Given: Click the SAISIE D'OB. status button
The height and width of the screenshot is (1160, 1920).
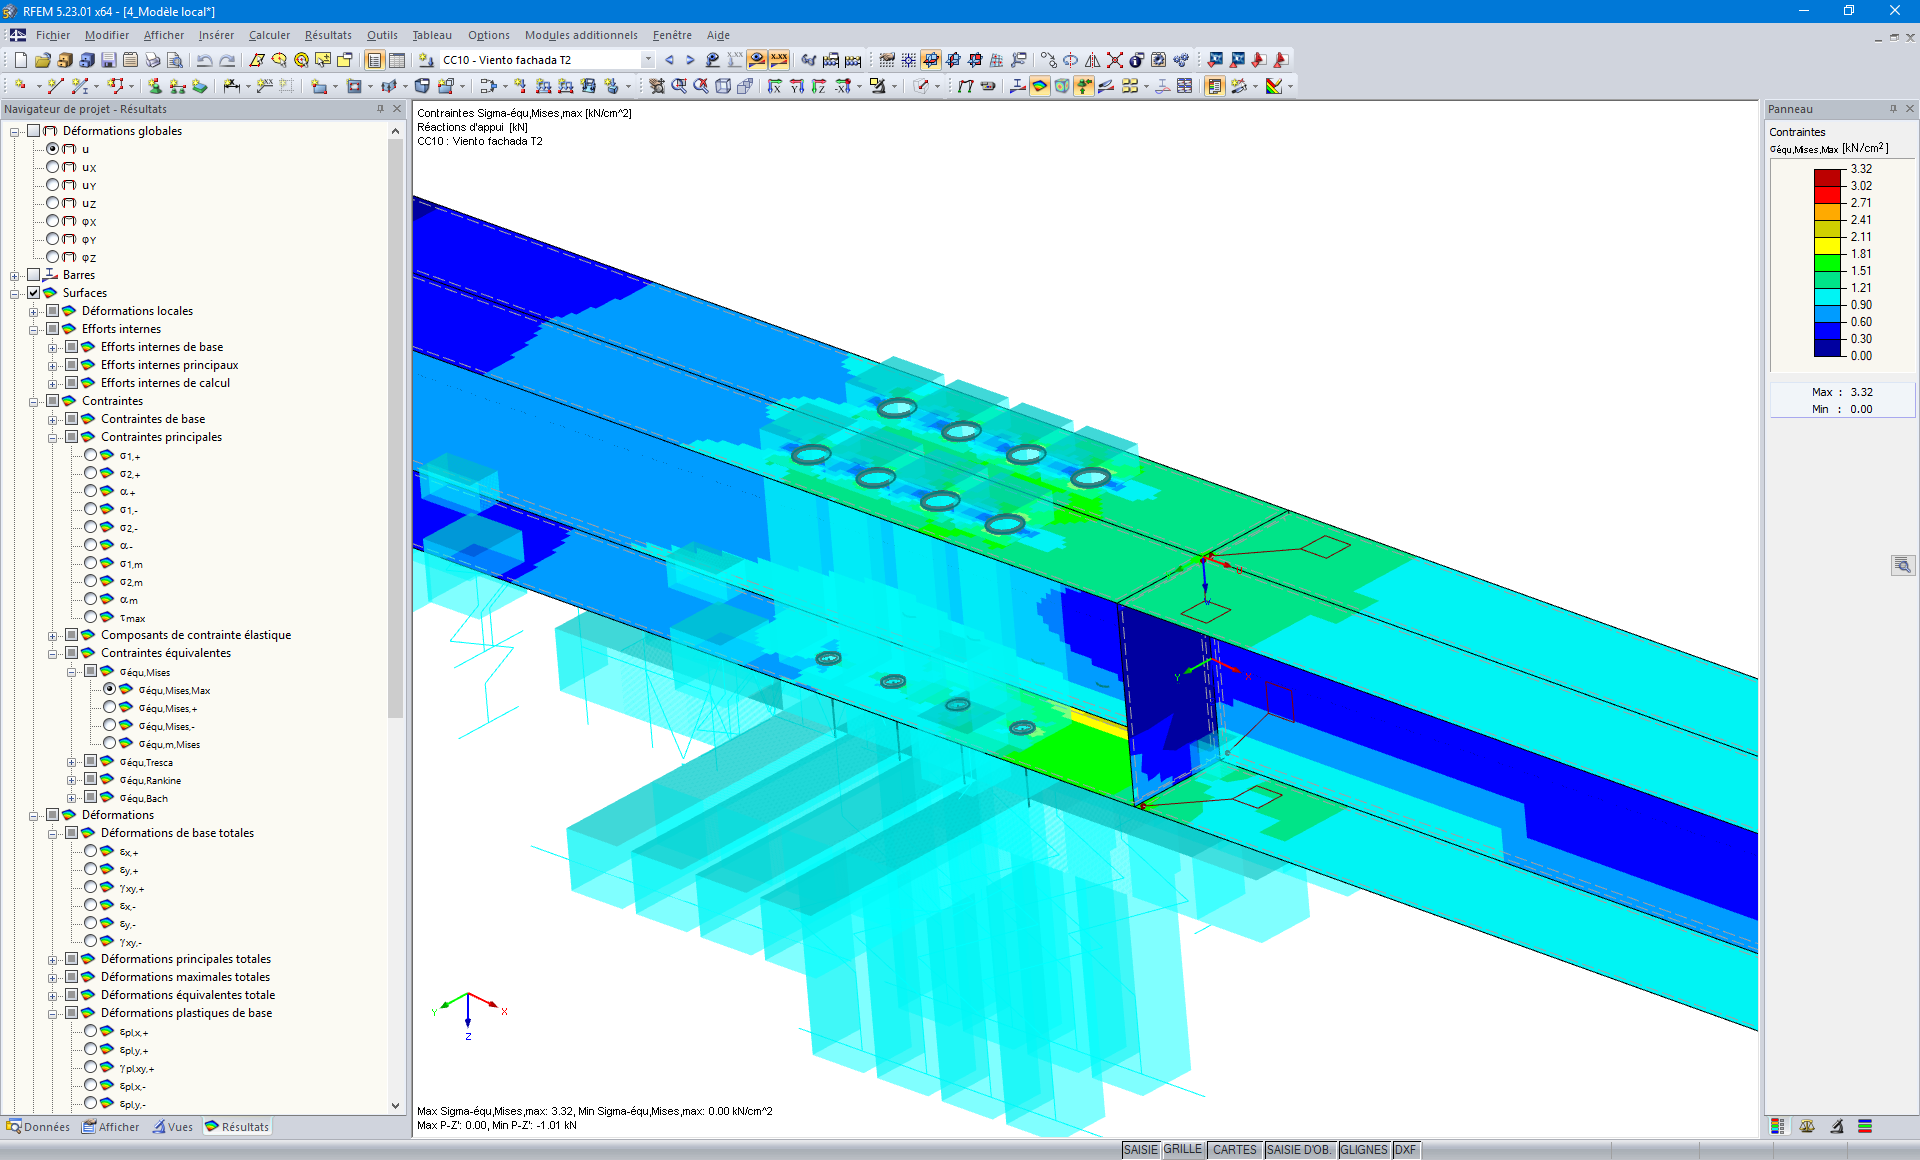Looking at the screenshot, I should 1298,1150.
